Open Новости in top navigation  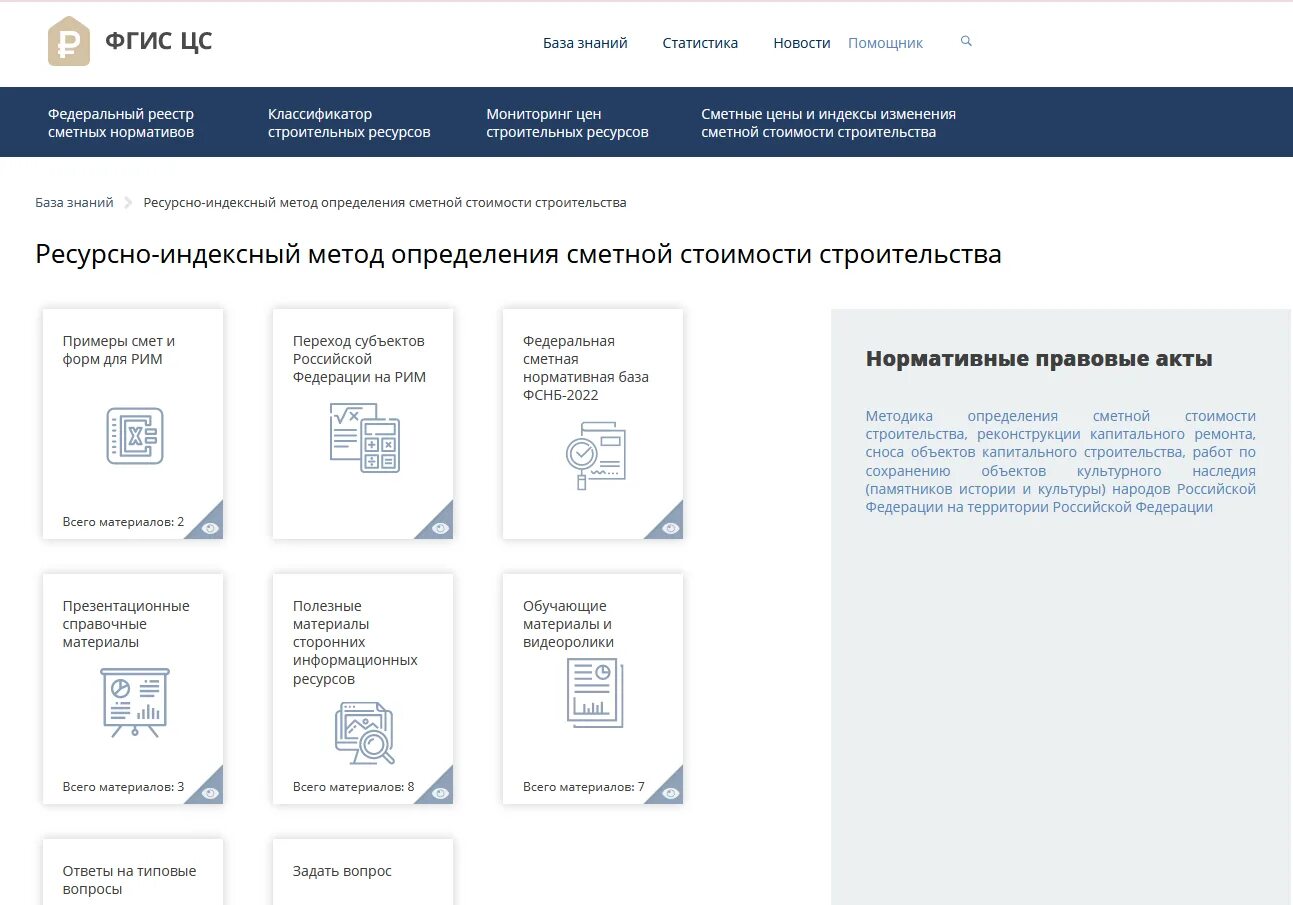(802, 43)
